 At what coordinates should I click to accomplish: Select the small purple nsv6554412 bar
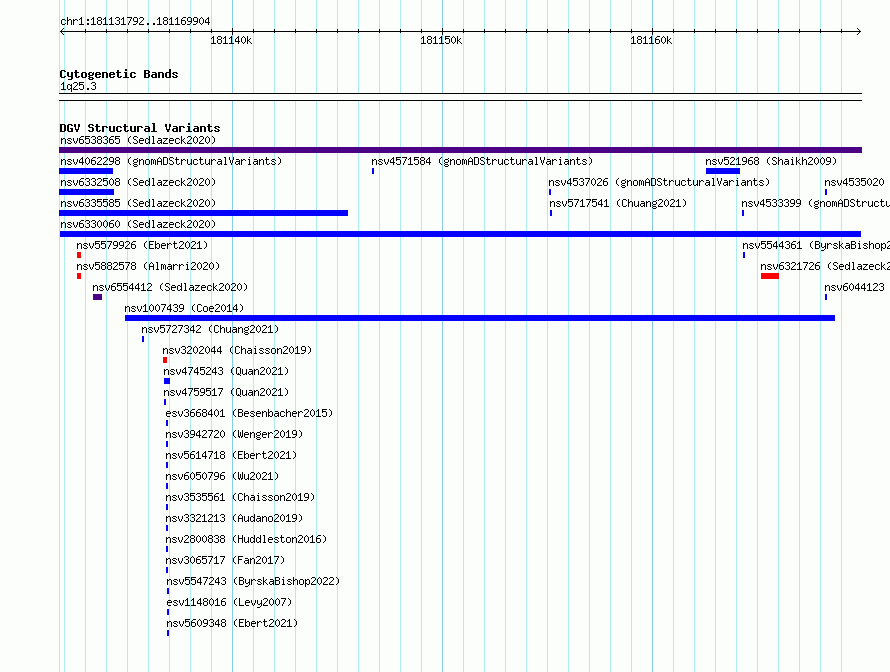click(x=98, y=297)
